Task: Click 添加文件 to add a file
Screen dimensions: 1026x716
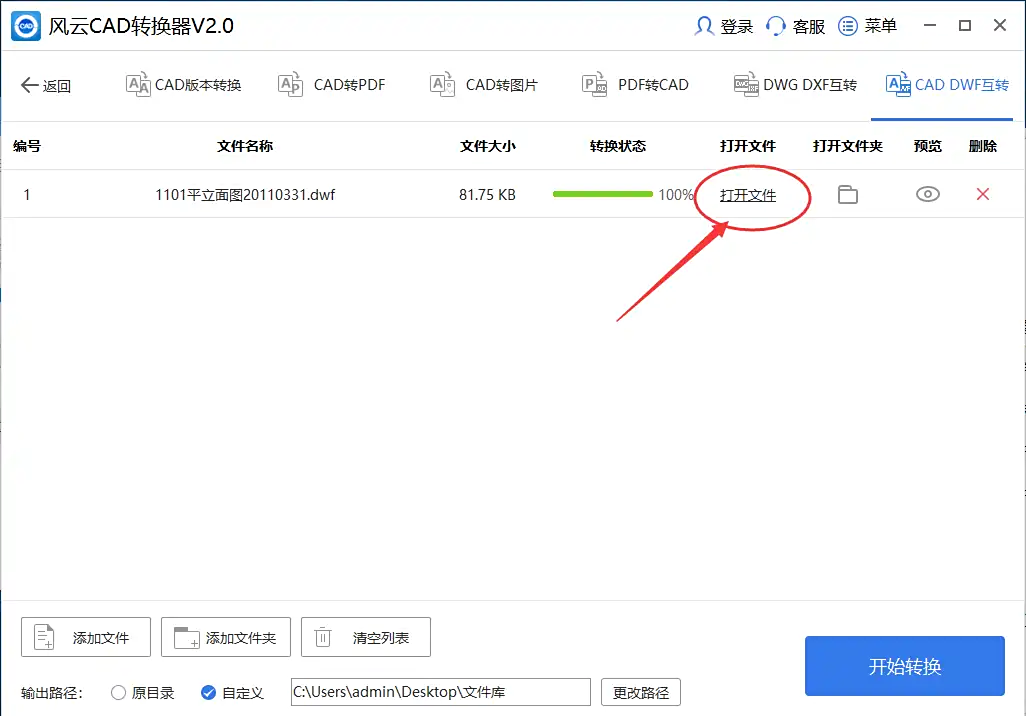Action: [x=85, y=636]
